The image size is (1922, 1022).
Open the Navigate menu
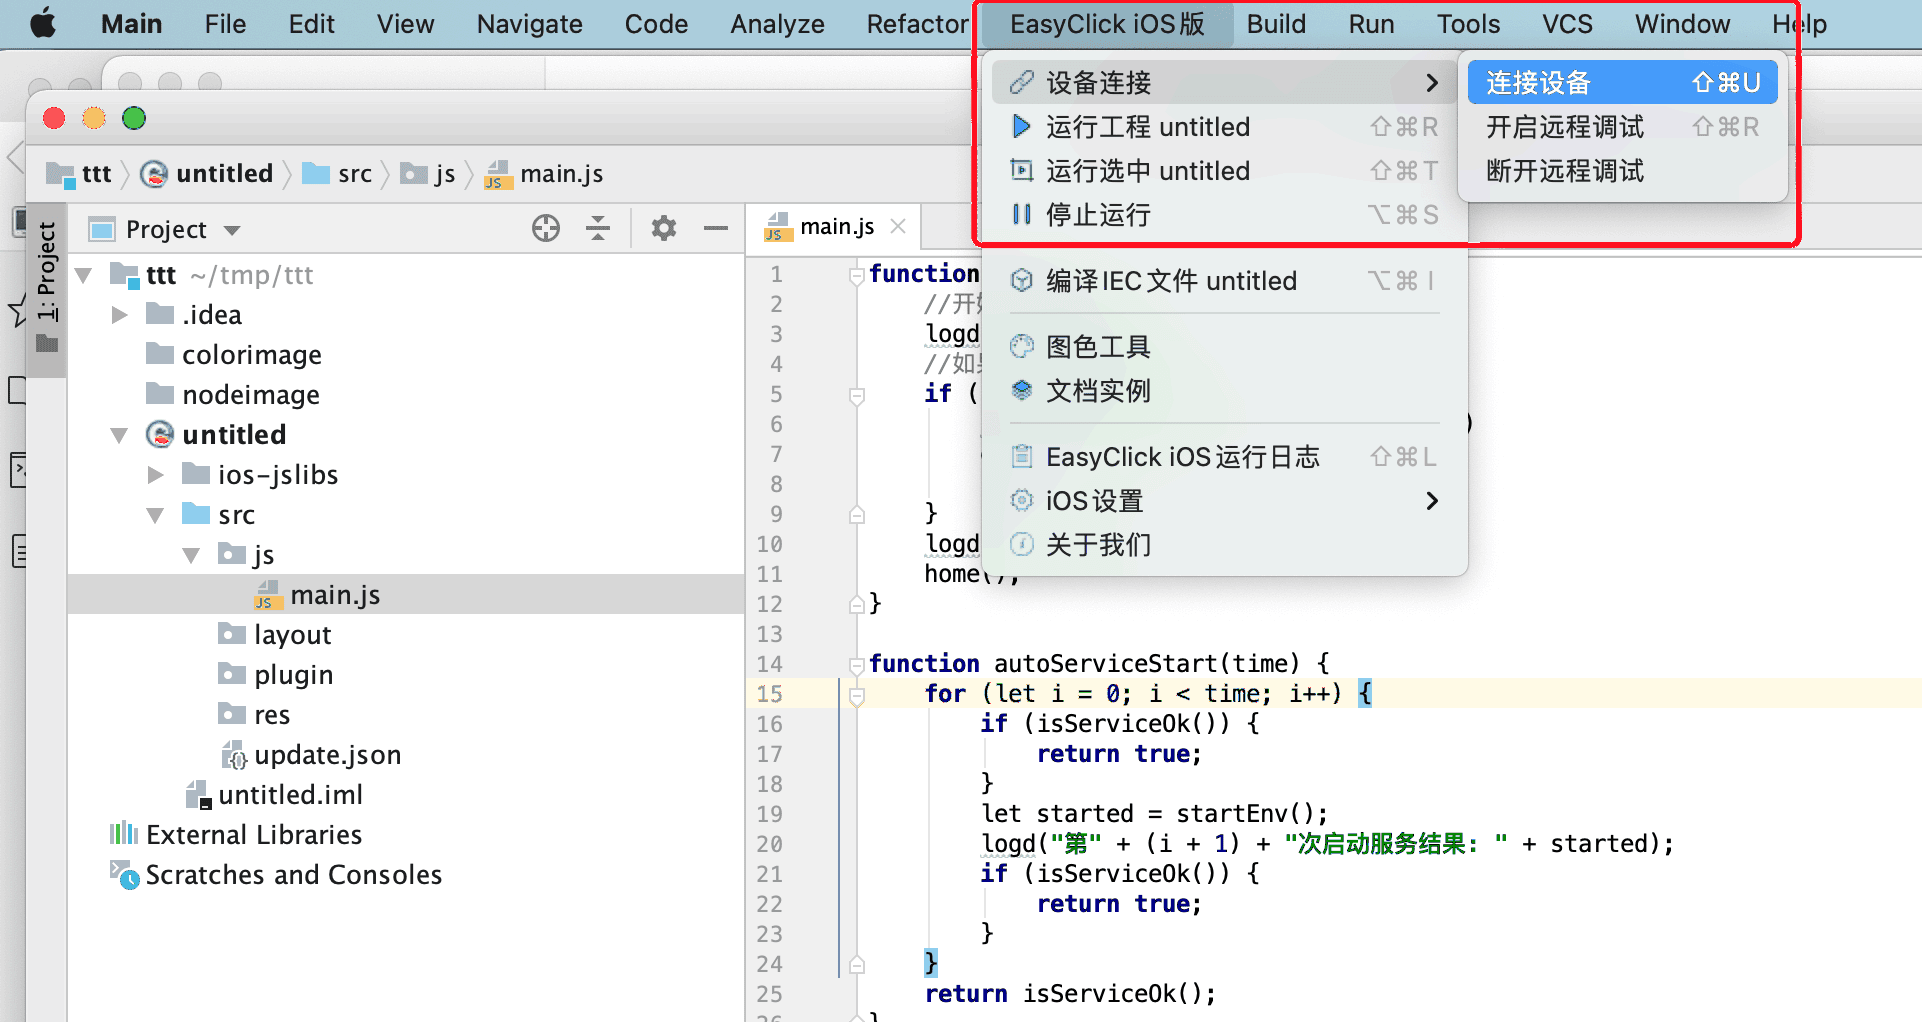click(x=529, y=24)
